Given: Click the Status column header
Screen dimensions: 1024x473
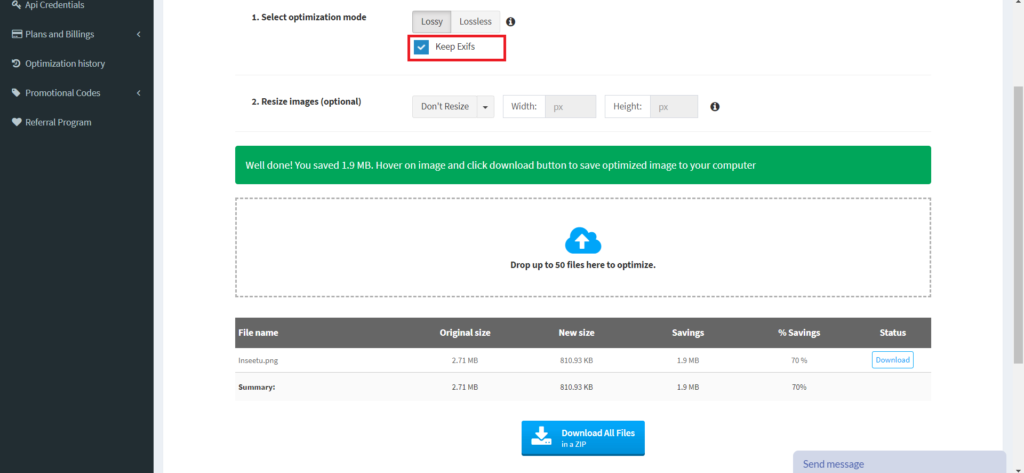Looking at the screenshot, I should pyautogui.click(x=892, y=333).
